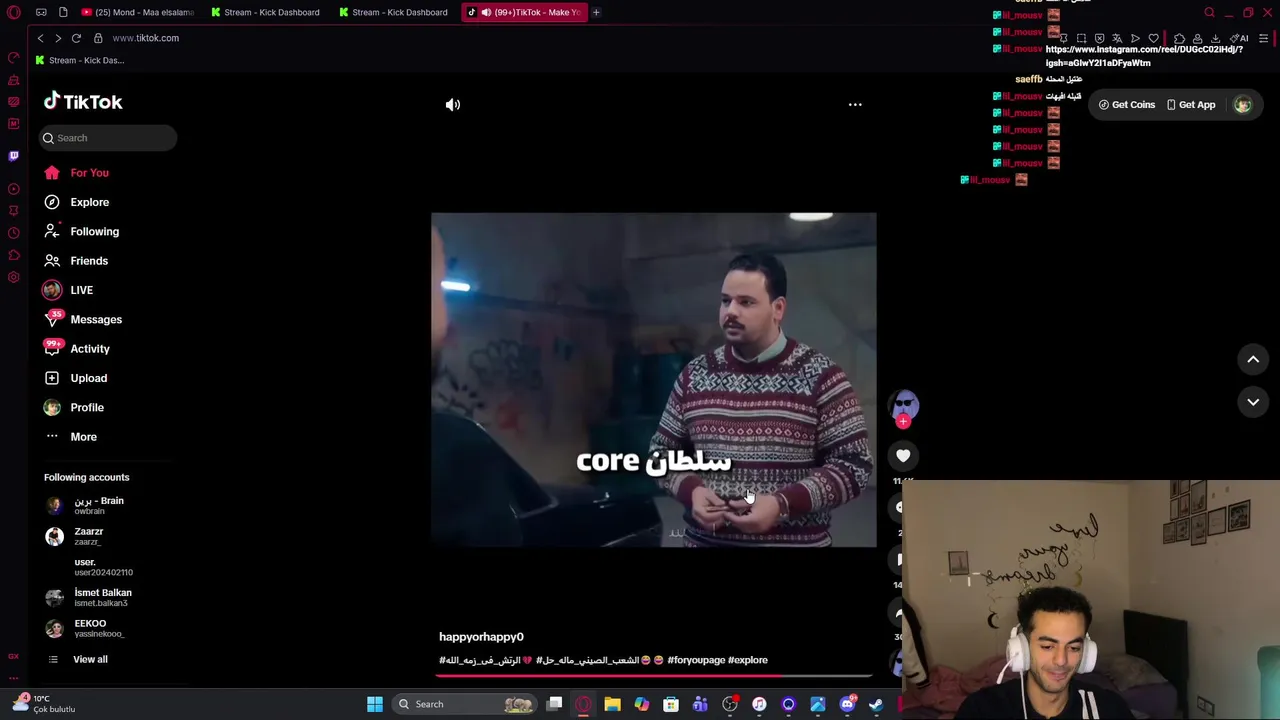Click the www.tiktok.com address bar
This screenshot has width=1280, height=720.
point(146,38)
